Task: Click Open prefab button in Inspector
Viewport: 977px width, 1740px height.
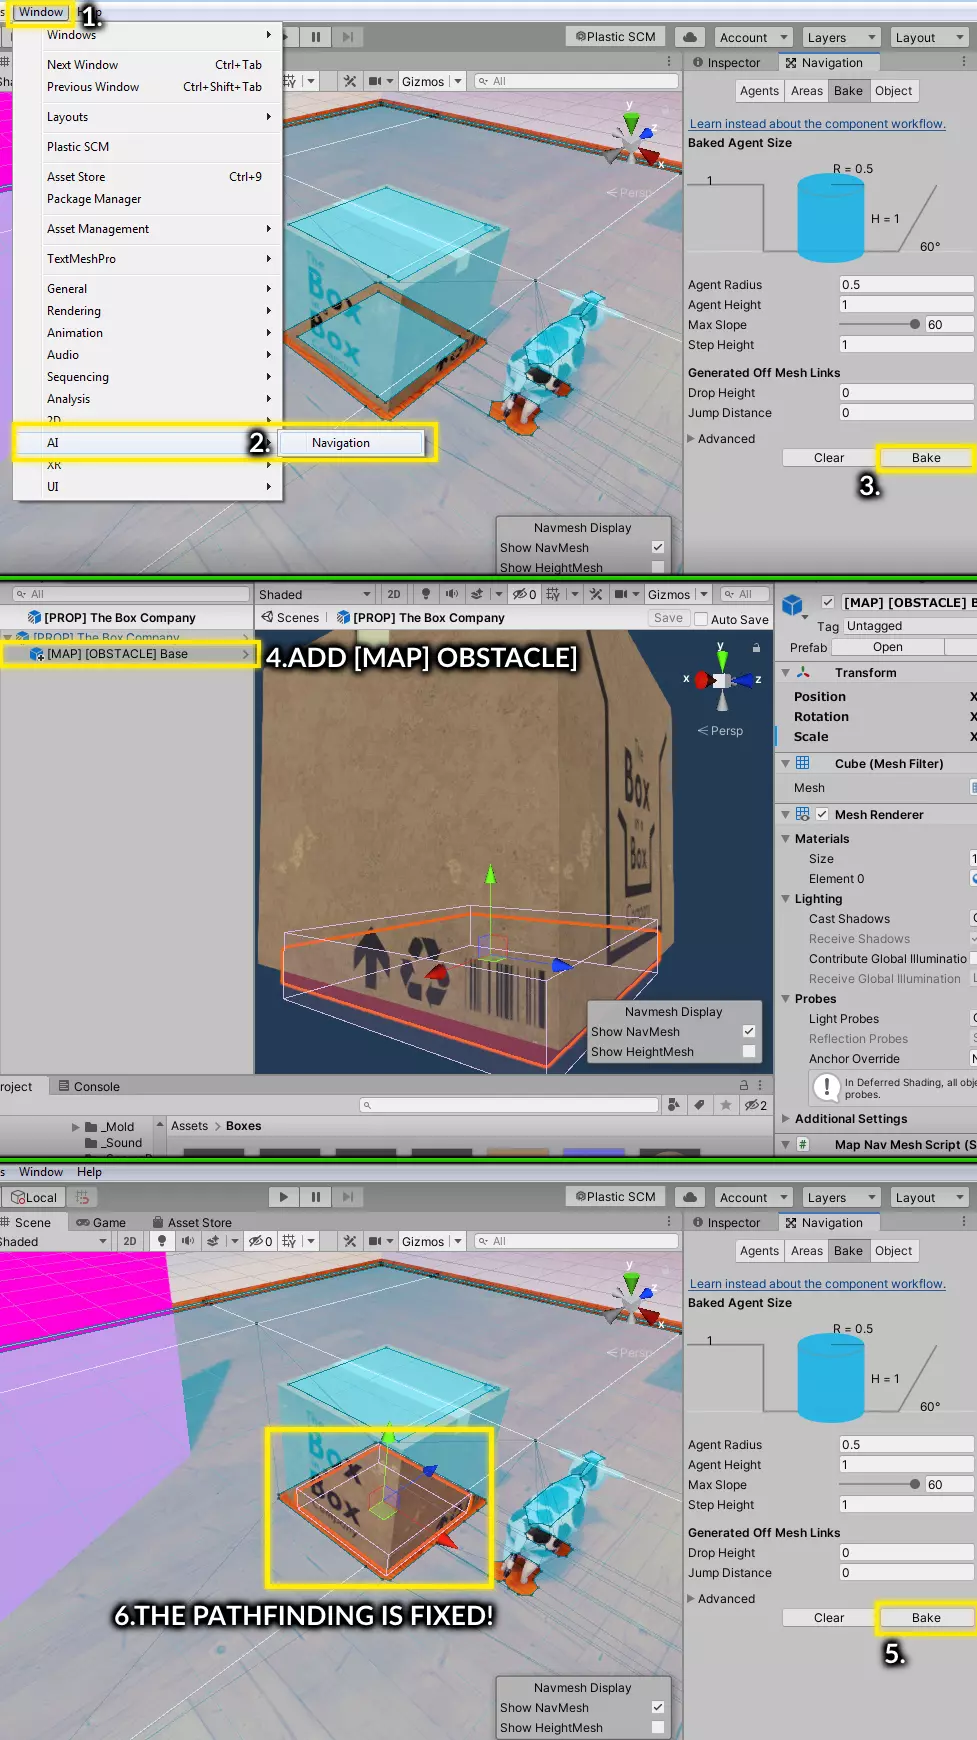Action: tap(887, 647)
